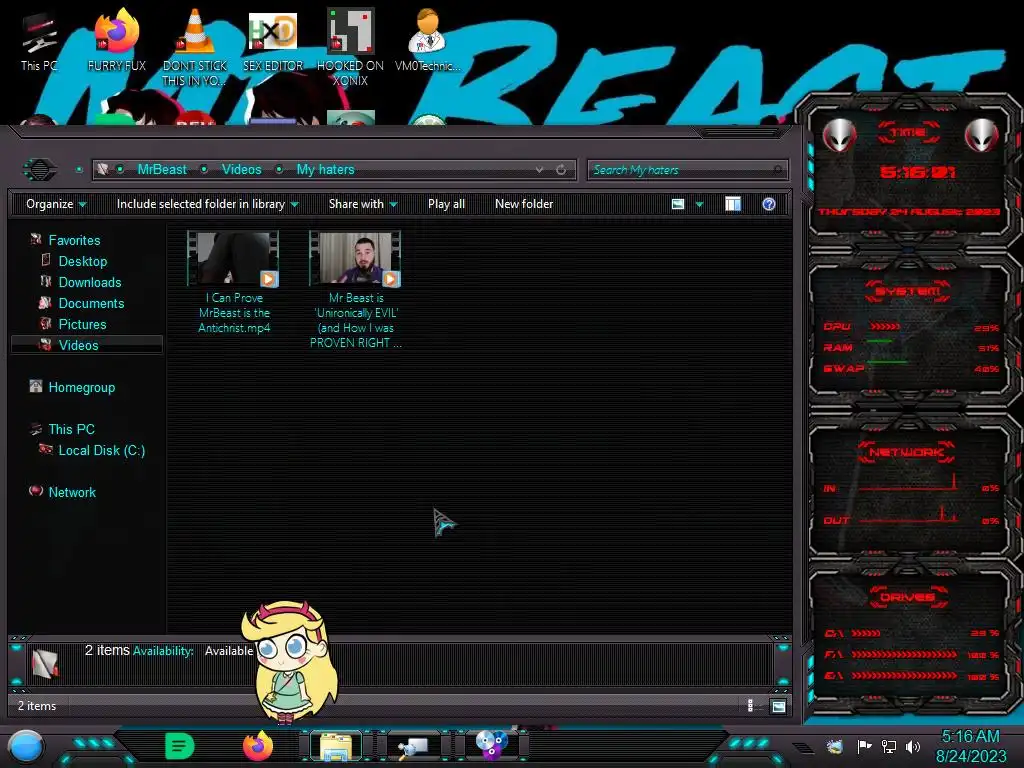The image size is (1024, 768).
Task: Click the Availability label in details pane
Action: pyautogui.click(x=163, y=651)
